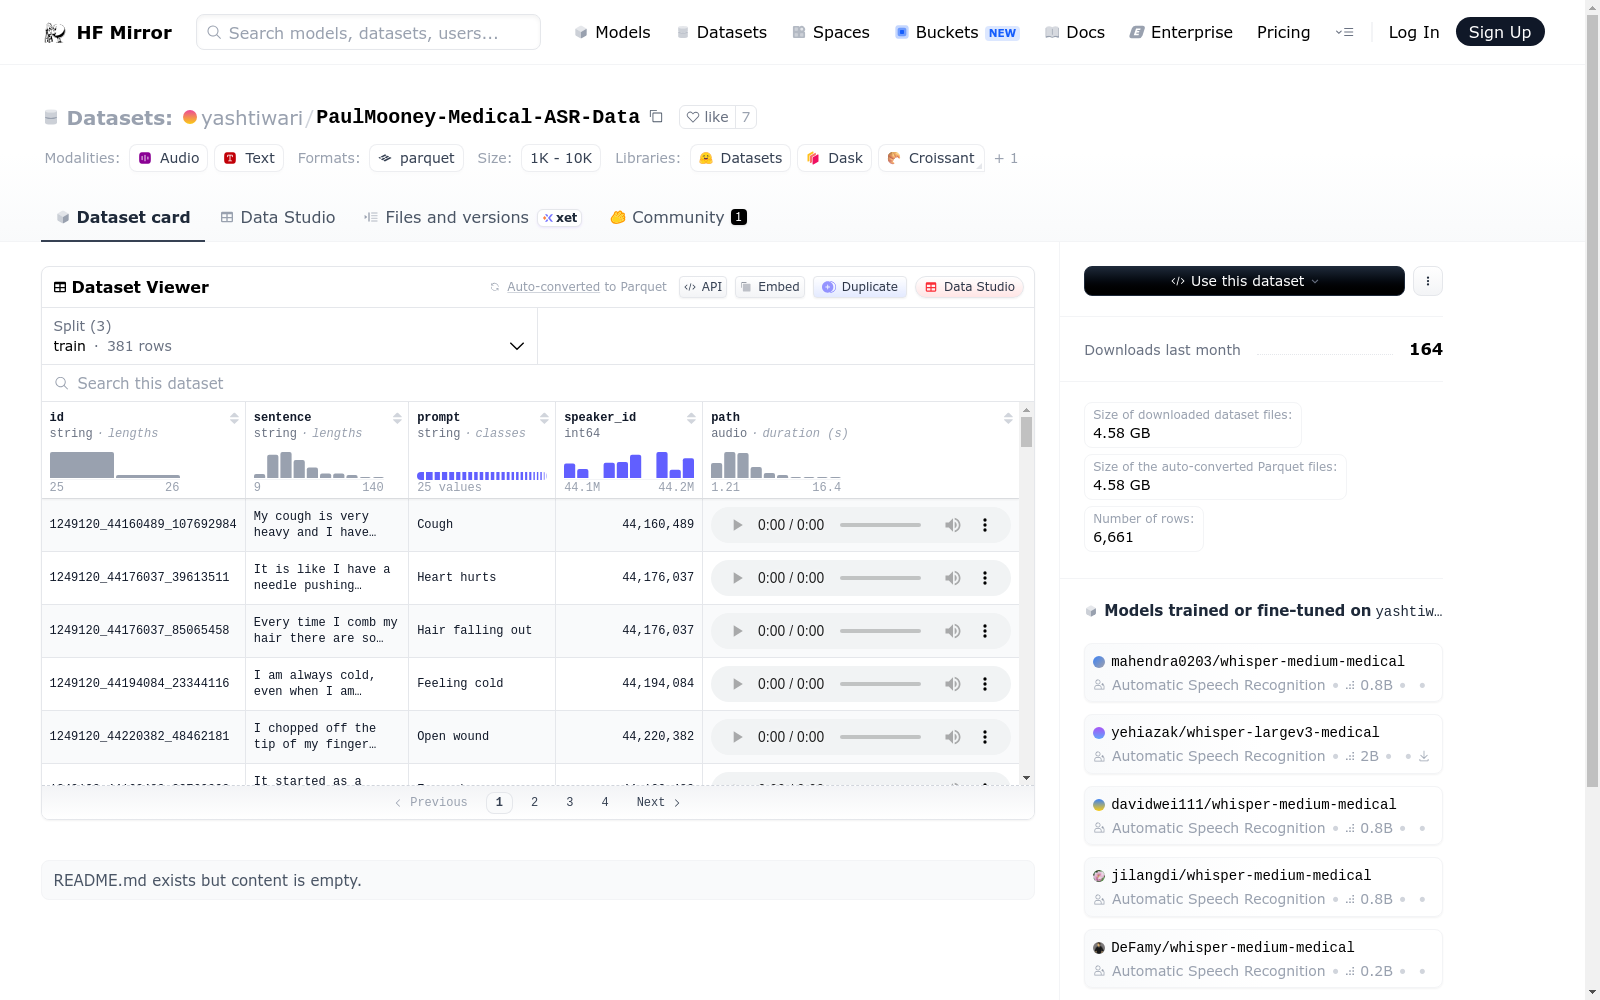Image resolution: width=1600 pixels, height=1000 pixels.
Task: Open the Docs navigation link
Action: 1075,32
